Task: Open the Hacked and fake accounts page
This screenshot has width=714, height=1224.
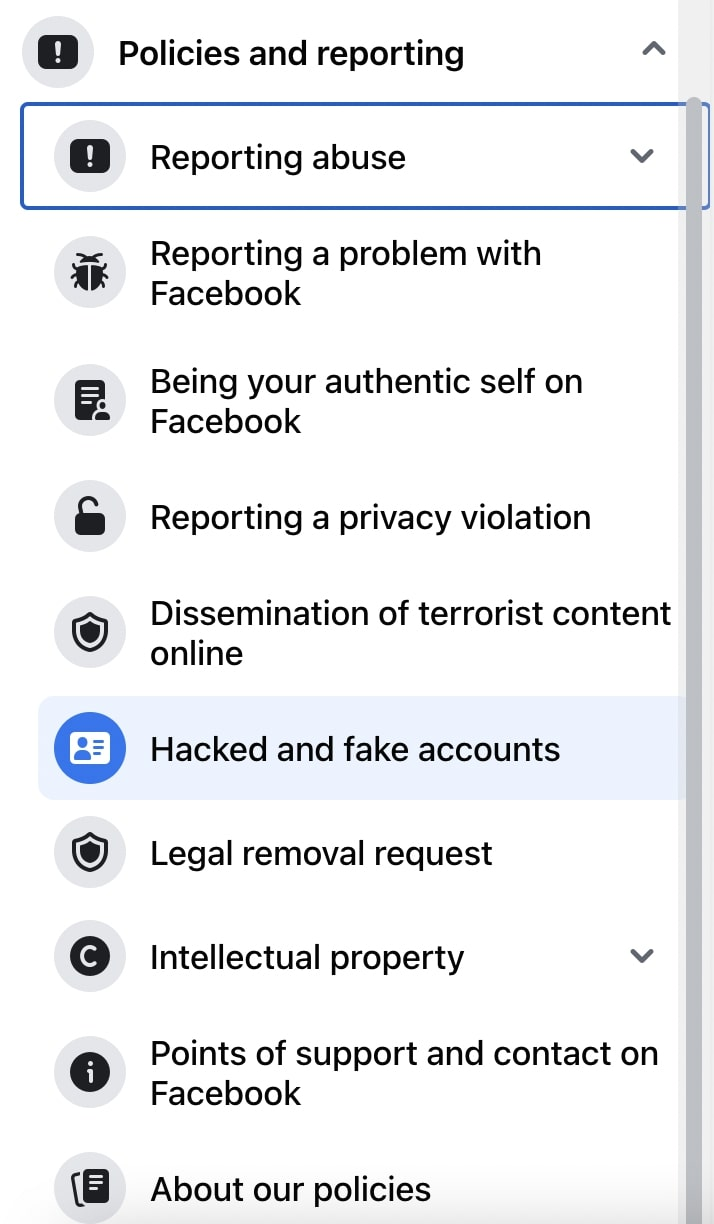Action: [354, 748]
